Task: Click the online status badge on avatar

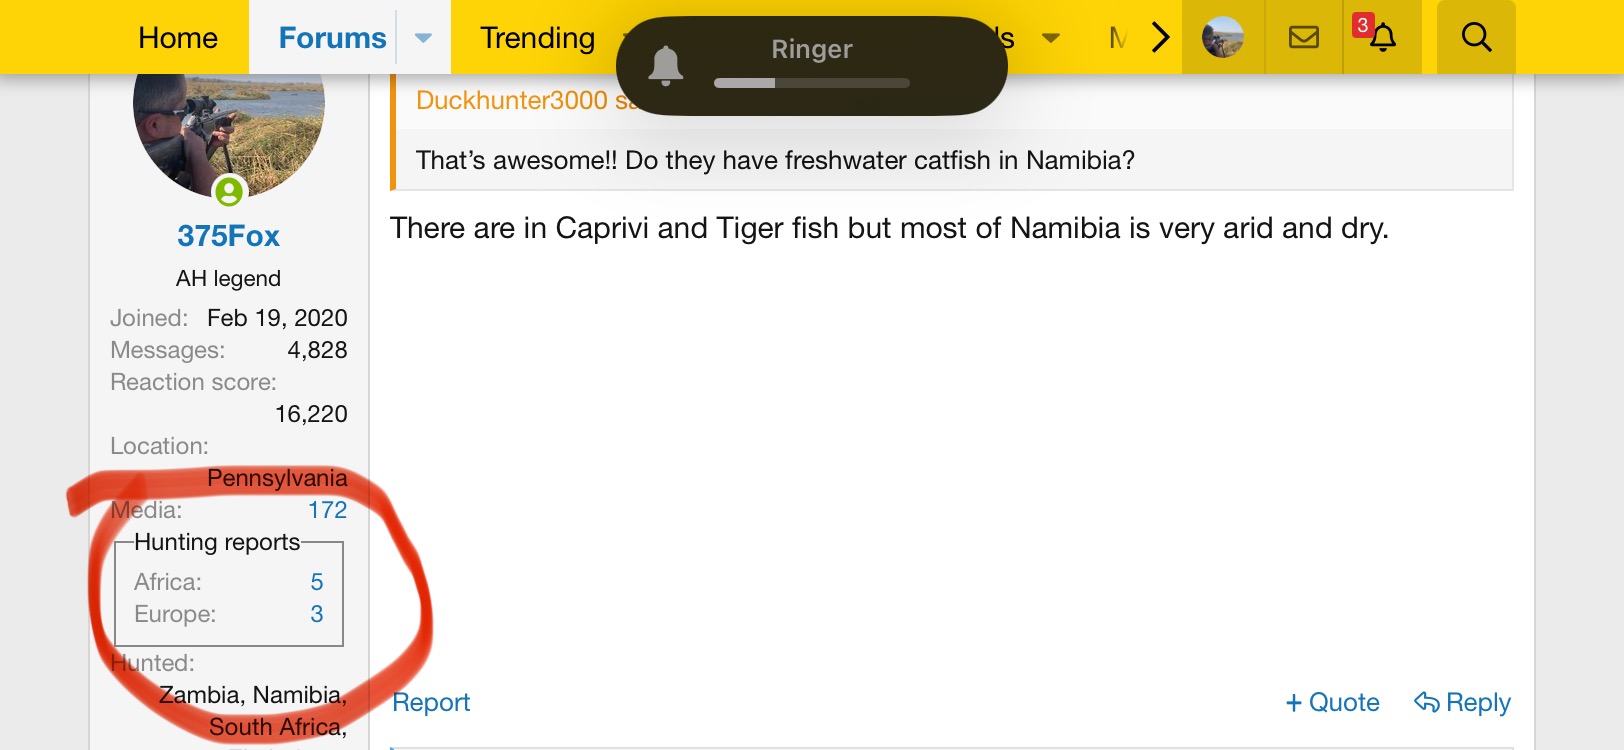Action: [x=229, y=190]
